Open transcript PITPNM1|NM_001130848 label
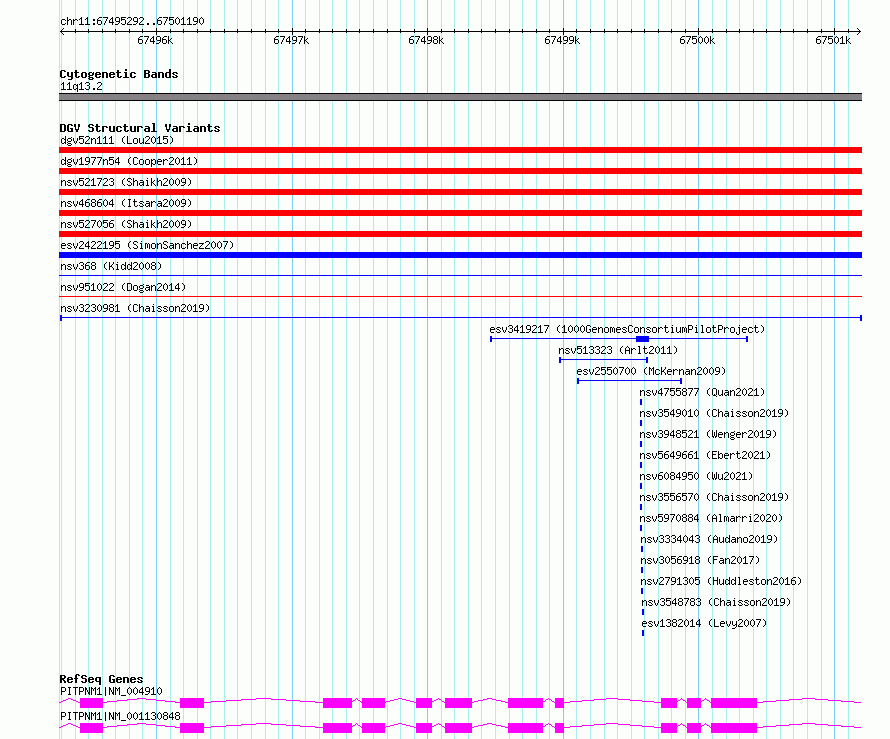The height and width of the screenshot is (739, 890). click(120, 716)
